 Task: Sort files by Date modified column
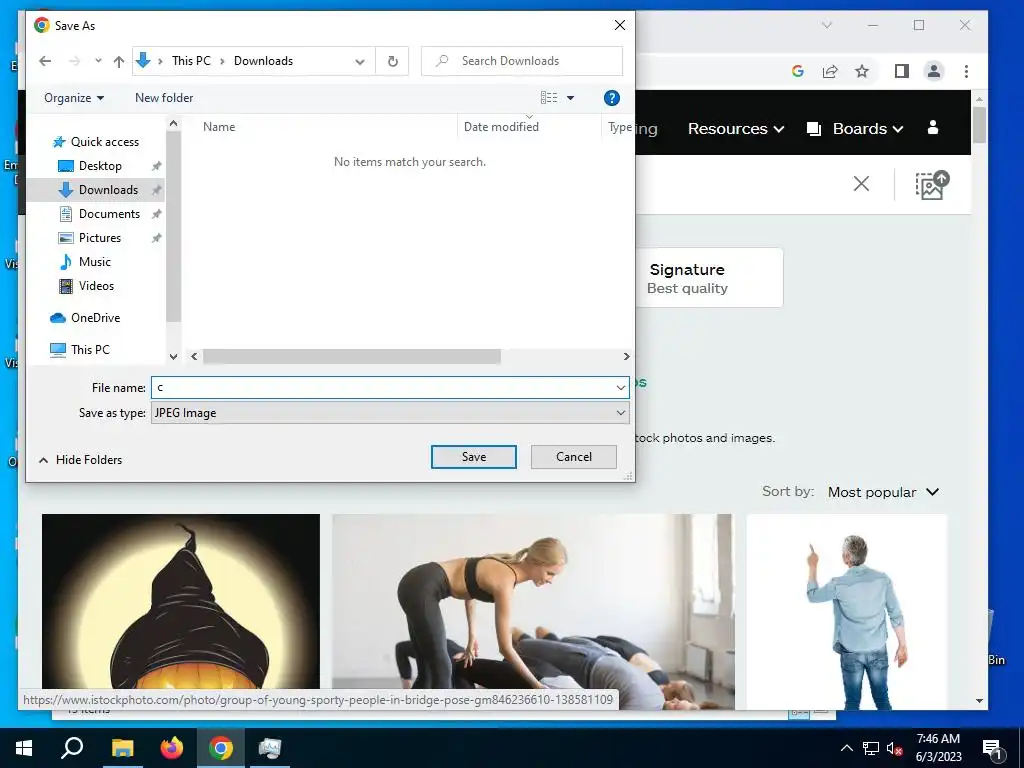click(501, 127)
